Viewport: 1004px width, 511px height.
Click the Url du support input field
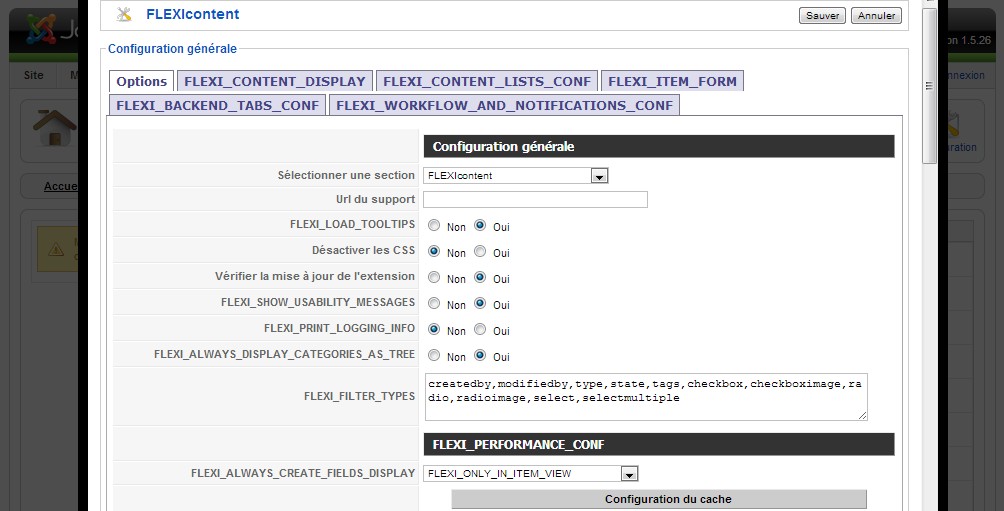[x=535, y=199]
